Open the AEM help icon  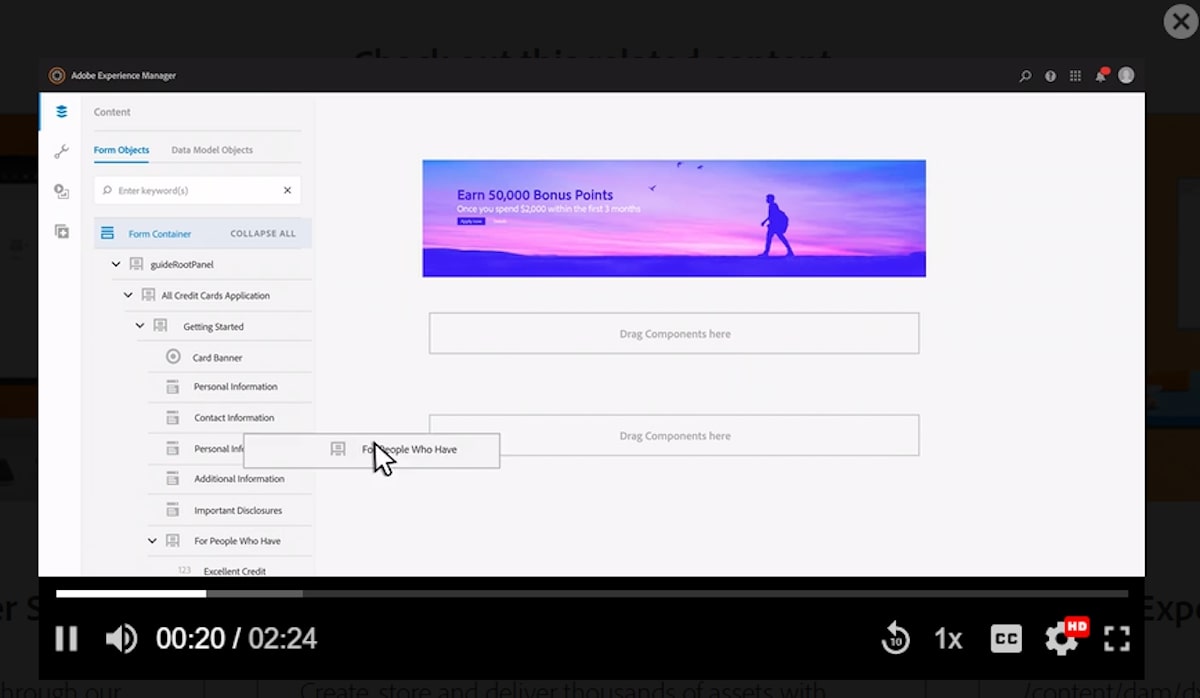pos(1050,75)
